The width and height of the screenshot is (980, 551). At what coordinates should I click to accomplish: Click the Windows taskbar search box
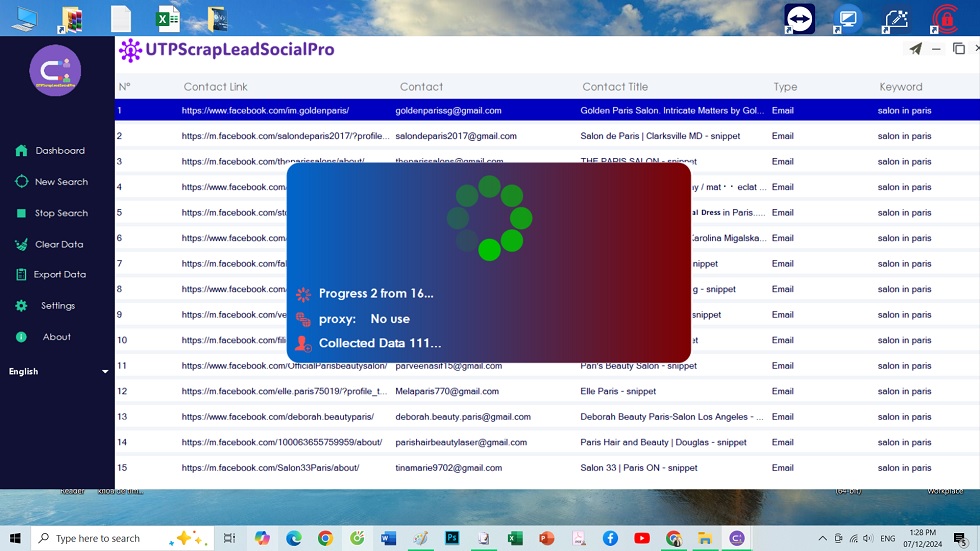(x=100, y=538)
